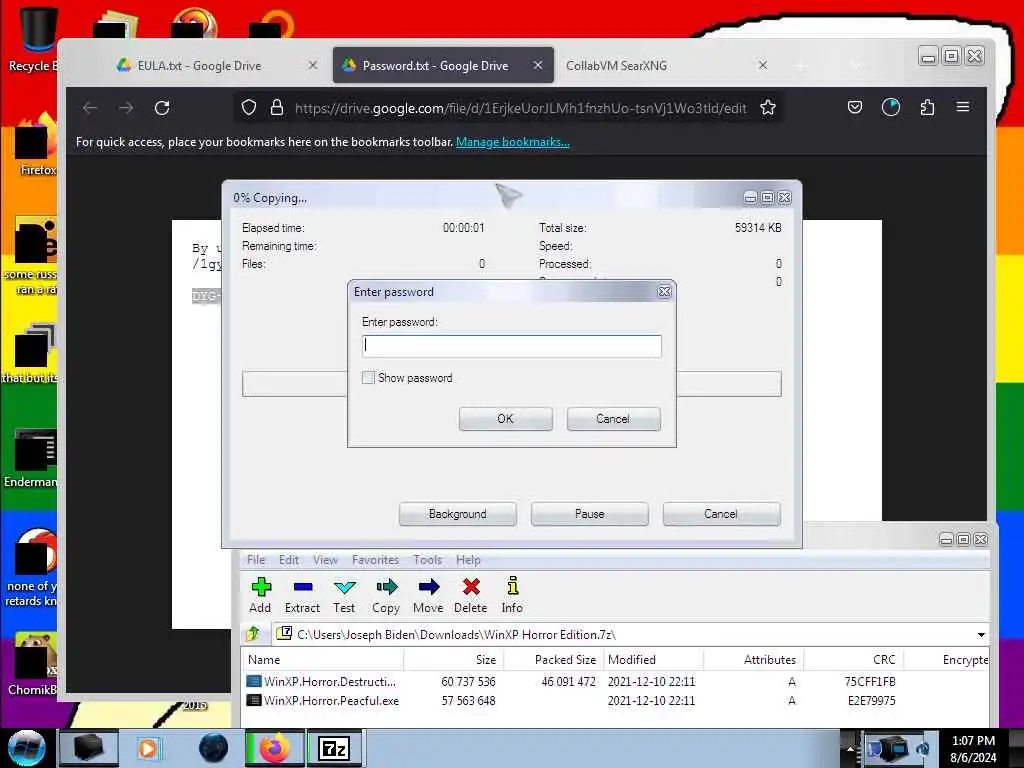Open the Edit menu in 7-Zip
The height and width of the screenshot is (768, 1024).
click(289, 560)
